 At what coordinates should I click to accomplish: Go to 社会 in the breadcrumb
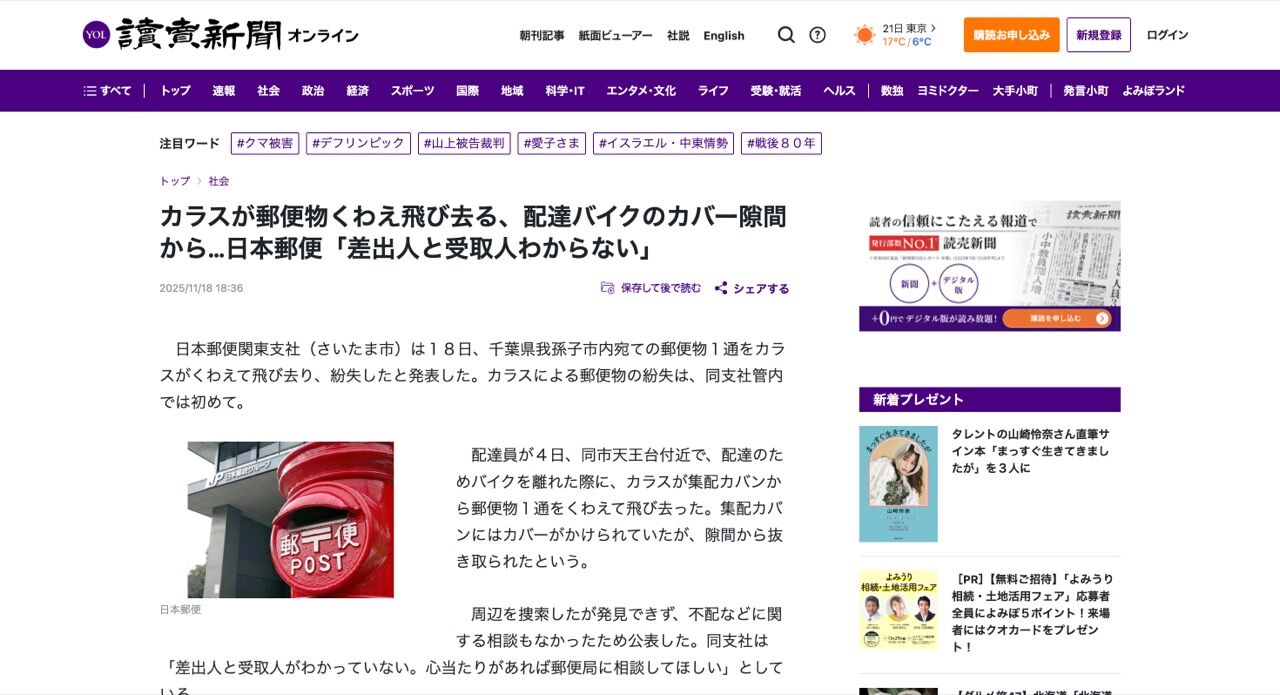(219, 181)
